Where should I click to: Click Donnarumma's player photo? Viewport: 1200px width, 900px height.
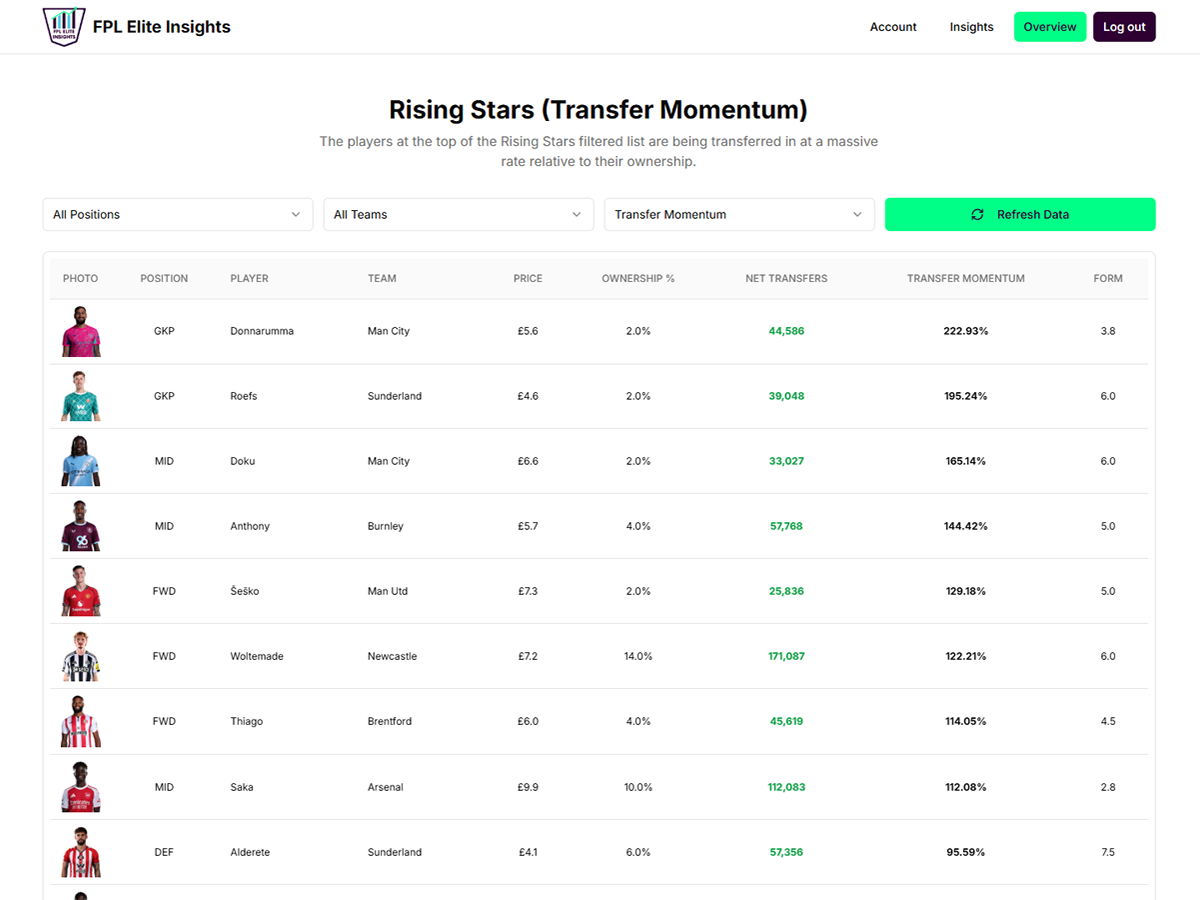(81, 331)
